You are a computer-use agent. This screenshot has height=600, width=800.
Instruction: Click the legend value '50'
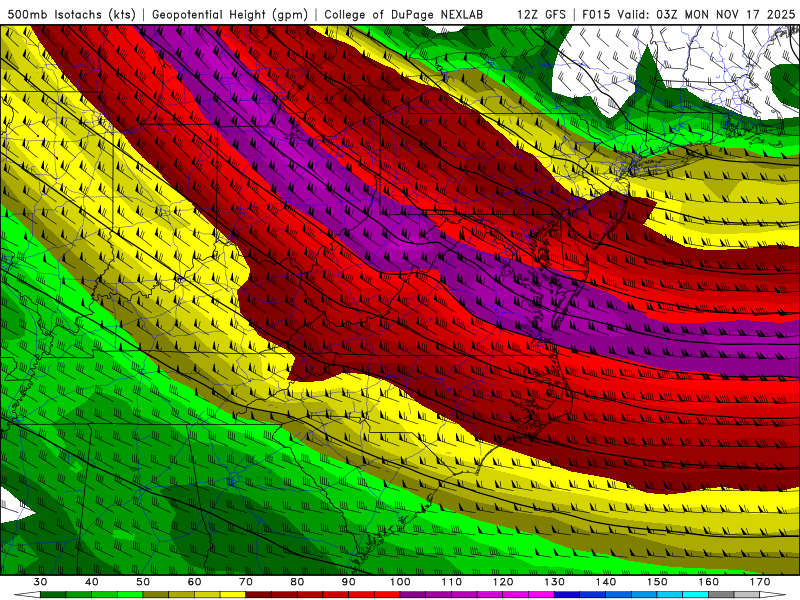(143, 582)
